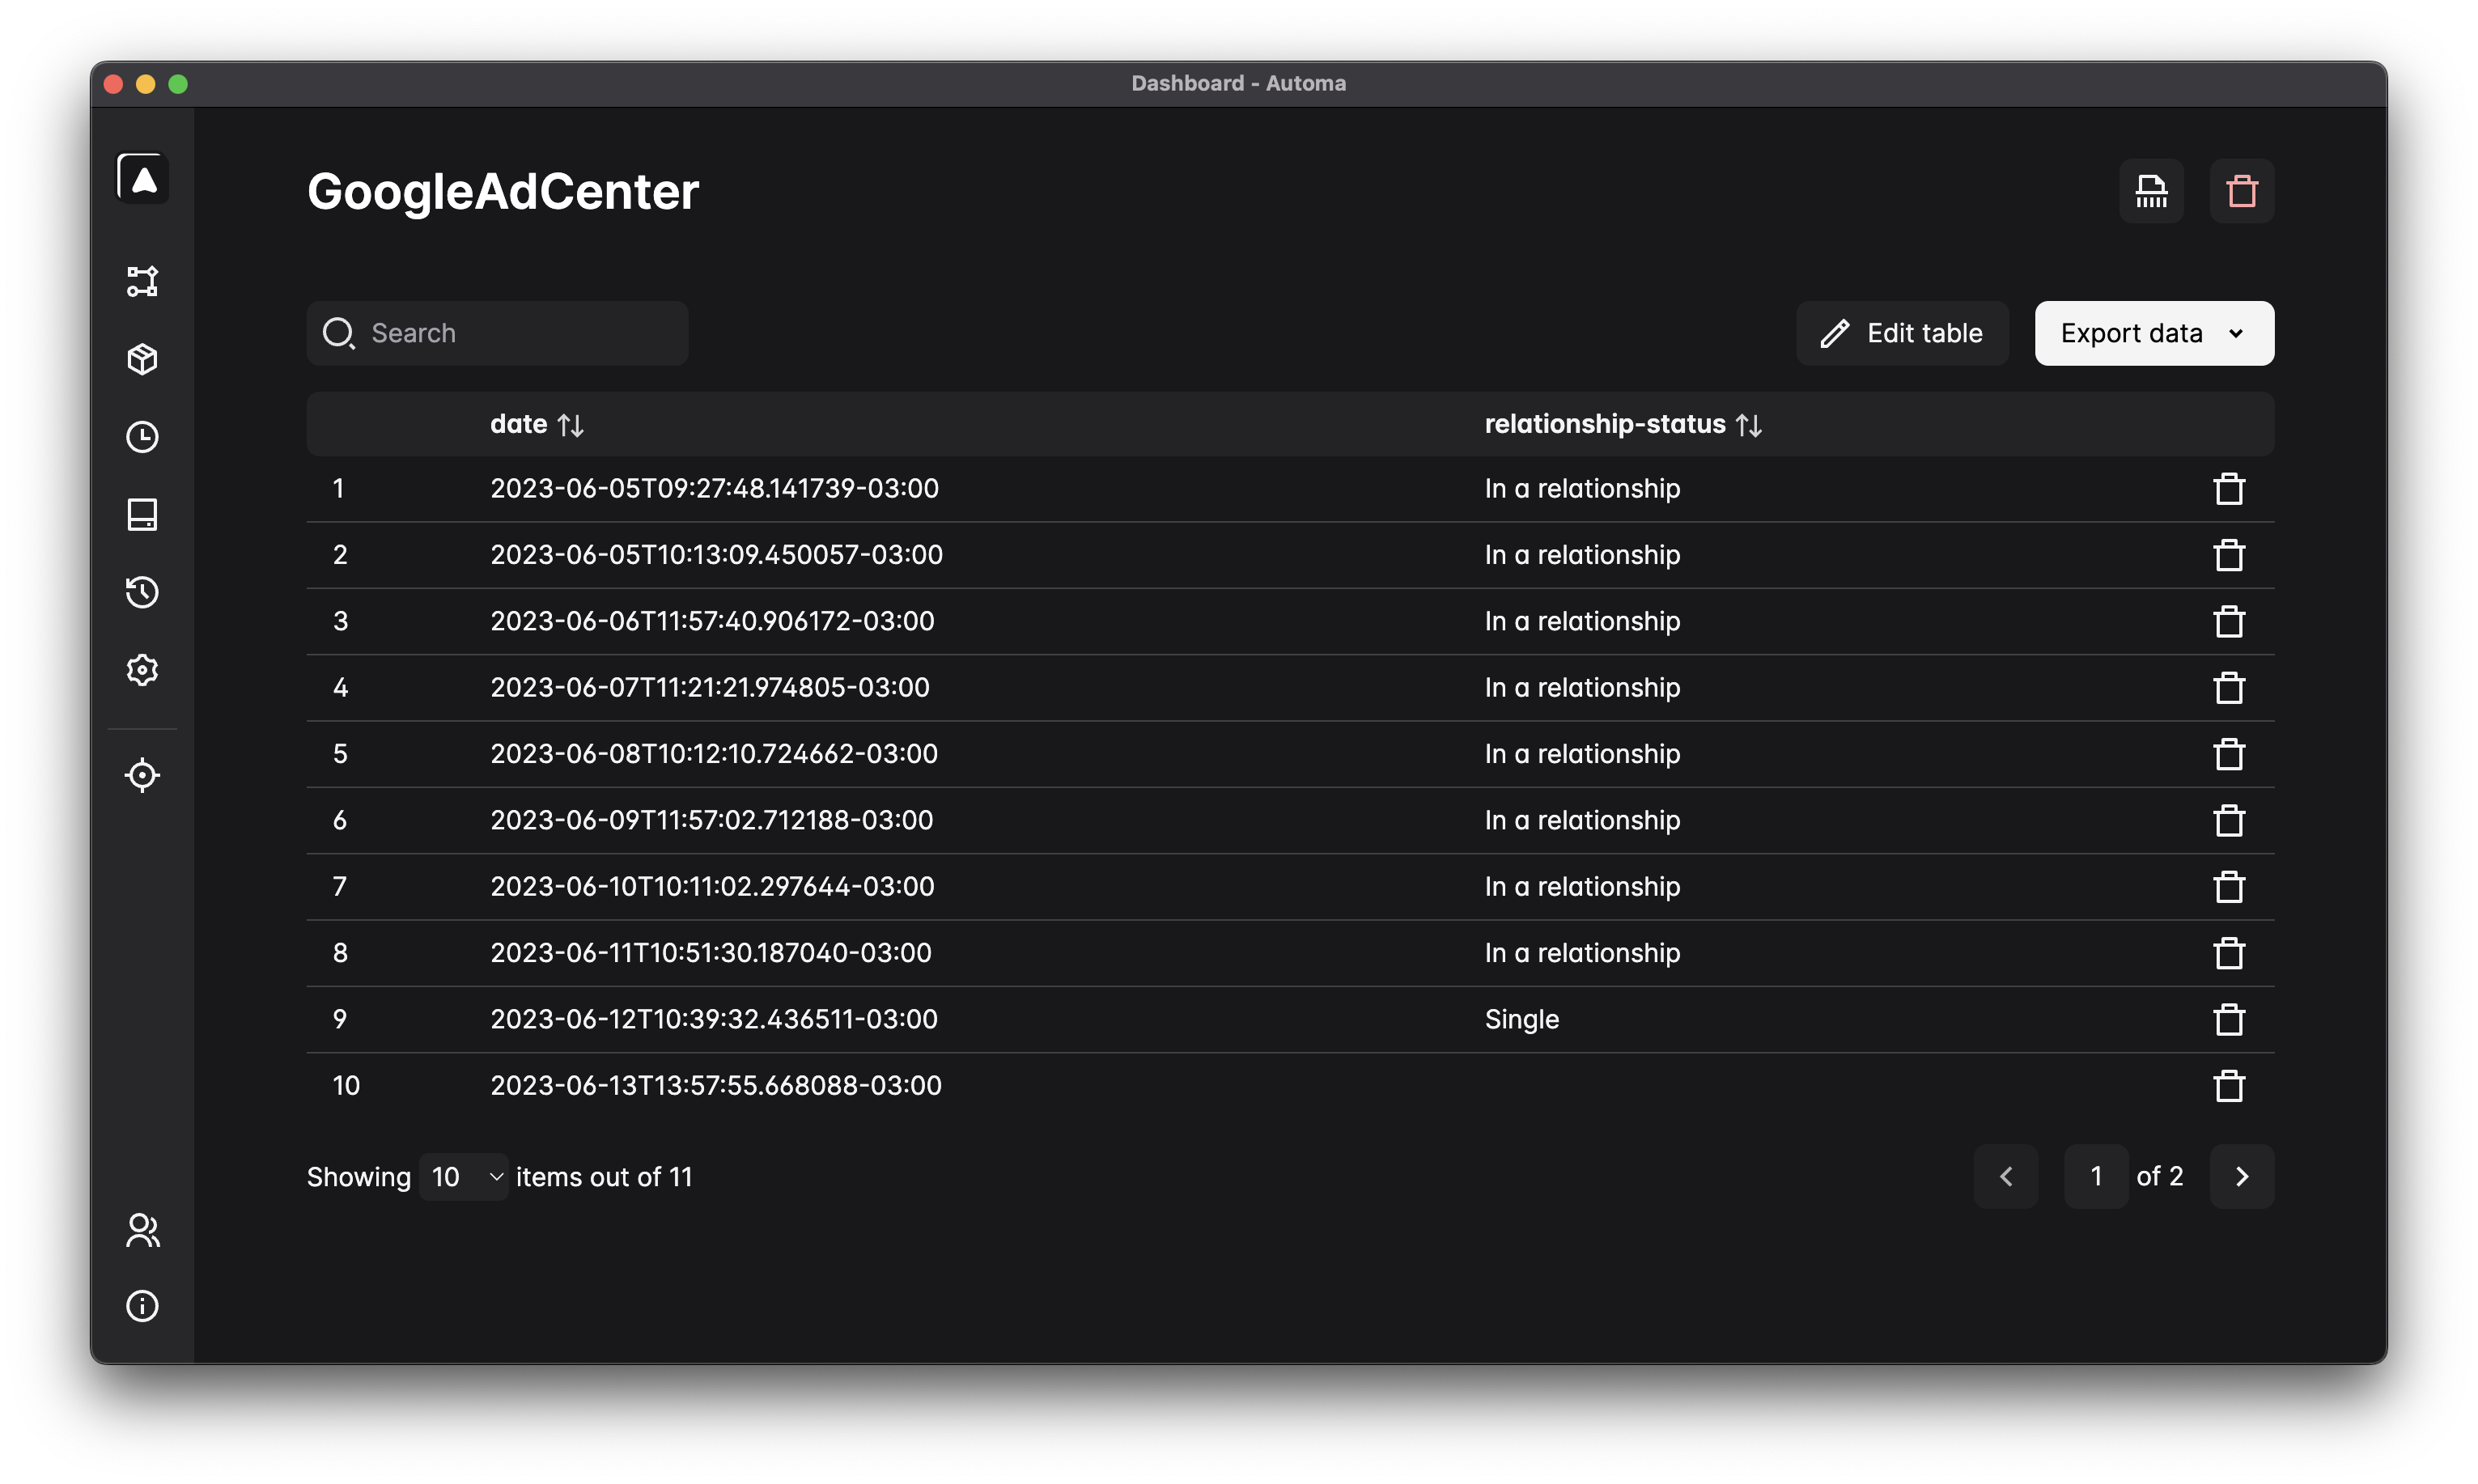Click the Single status cell

point(1522,1019)
